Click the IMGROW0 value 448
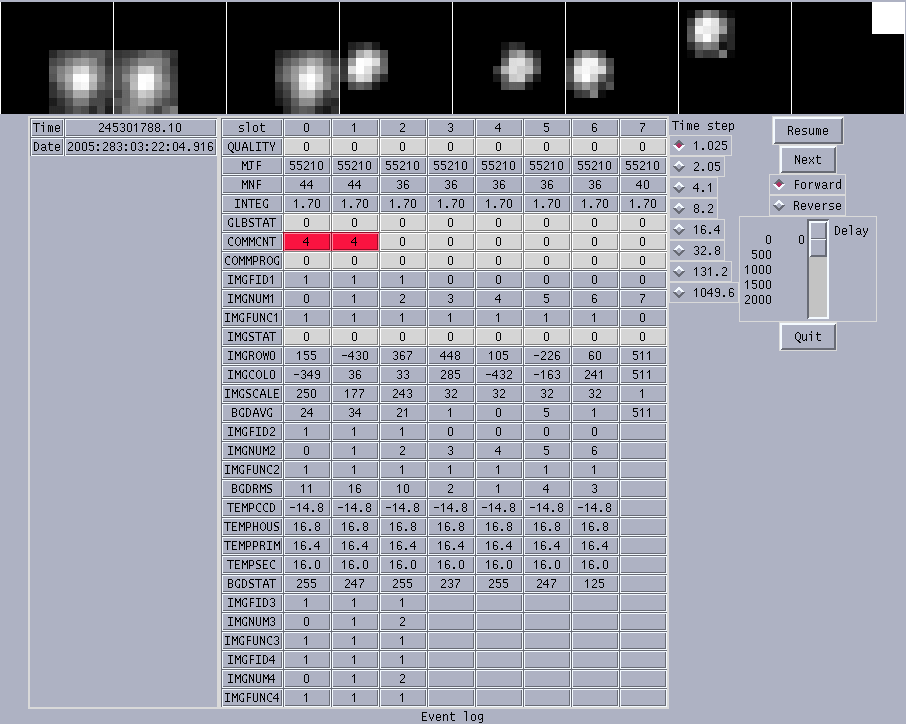The height and width of the screenshot is (724, 906). [450, 356]
